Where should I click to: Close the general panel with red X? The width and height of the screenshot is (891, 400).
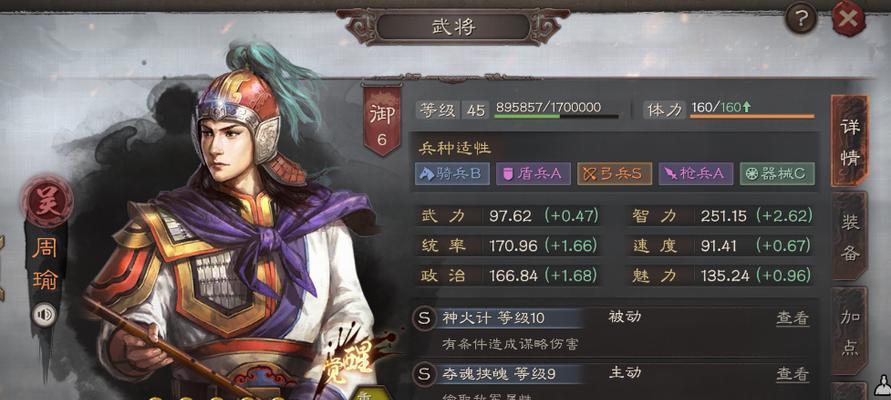click(848, 19)
